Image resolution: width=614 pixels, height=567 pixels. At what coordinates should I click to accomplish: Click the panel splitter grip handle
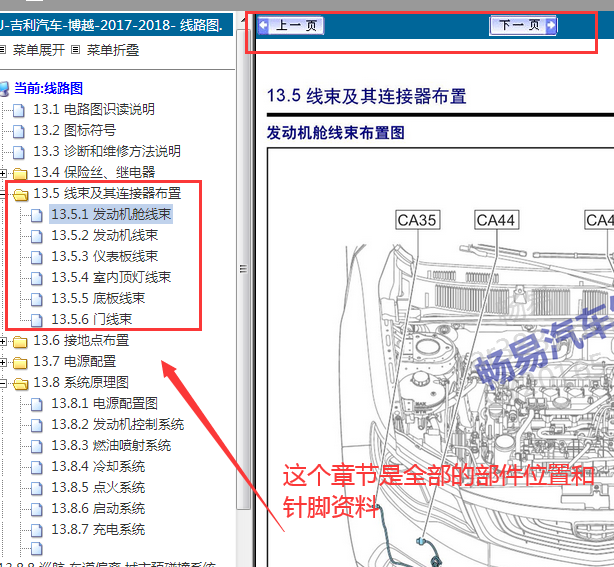pos(243,269)
